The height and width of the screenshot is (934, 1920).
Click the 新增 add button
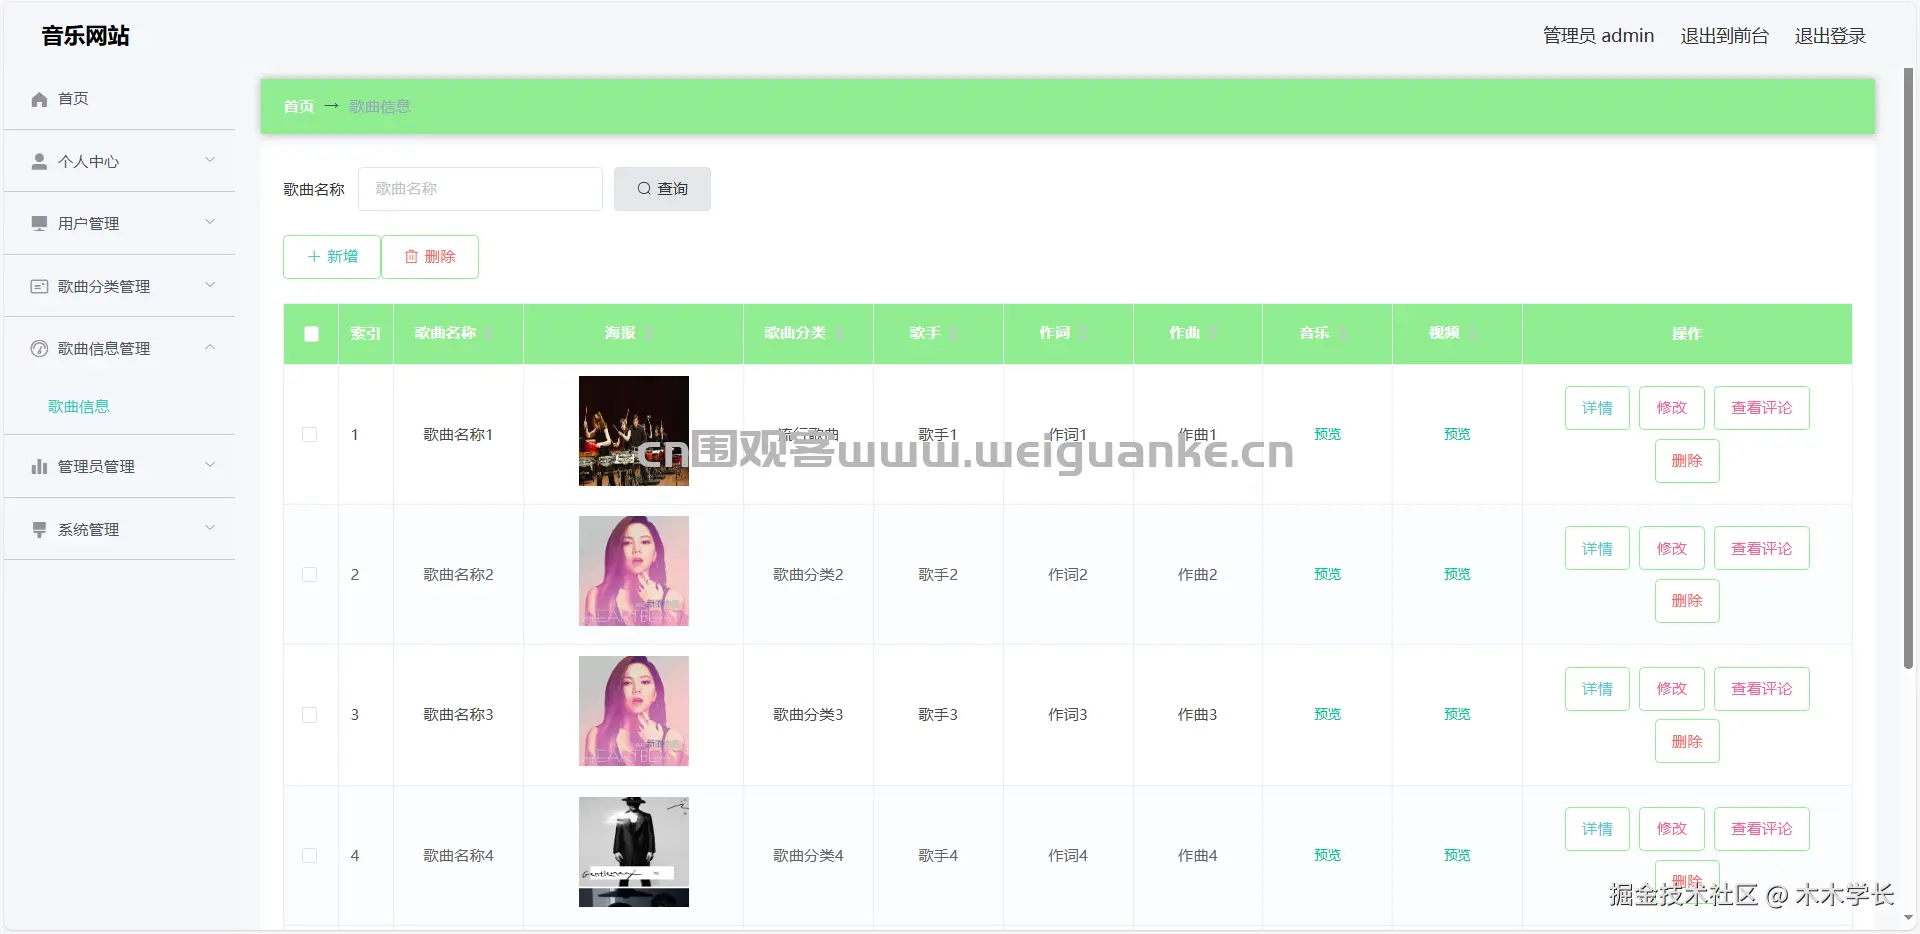[x=332, y=257]
